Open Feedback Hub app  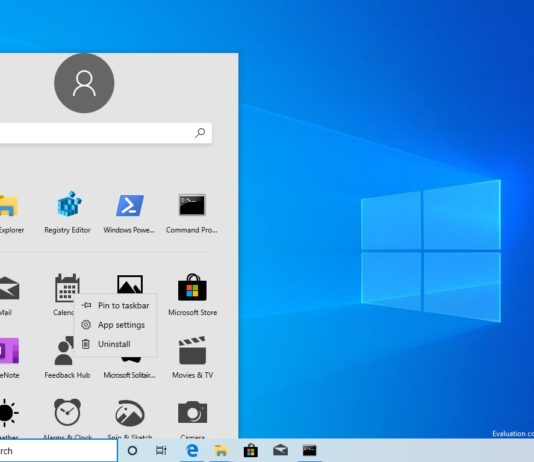67,357
